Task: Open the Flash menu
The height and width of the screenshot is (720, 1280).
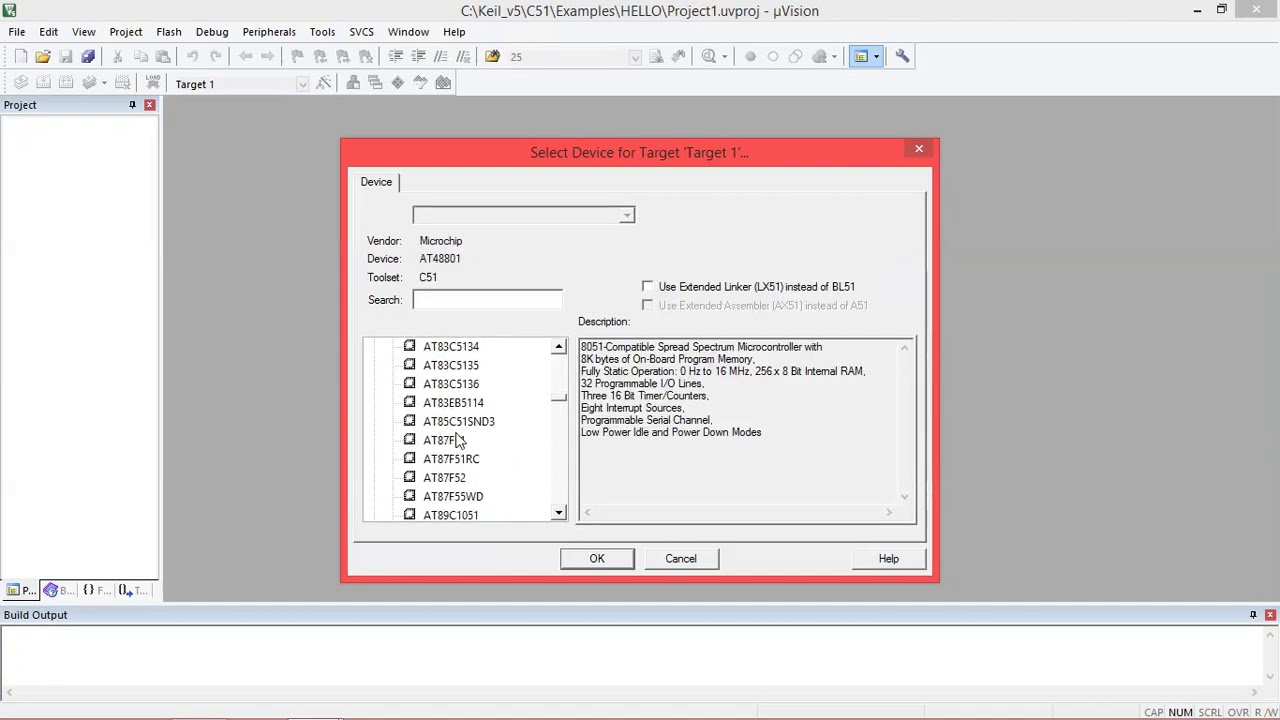Action: point(169,32)
